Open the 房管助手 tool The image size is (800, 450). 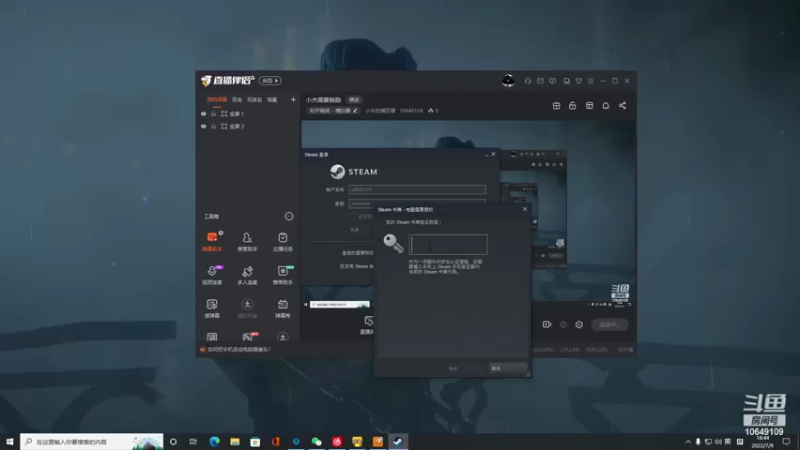point(247,241)
